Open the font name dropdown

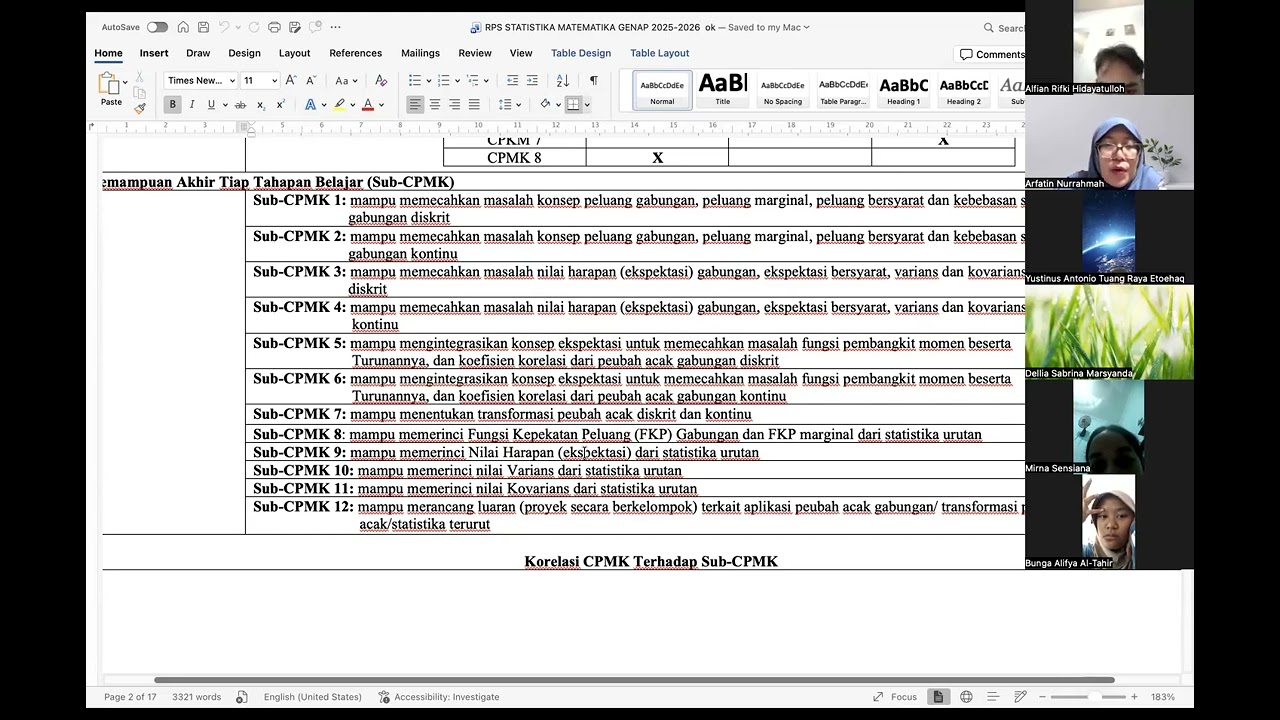(232, 81)
